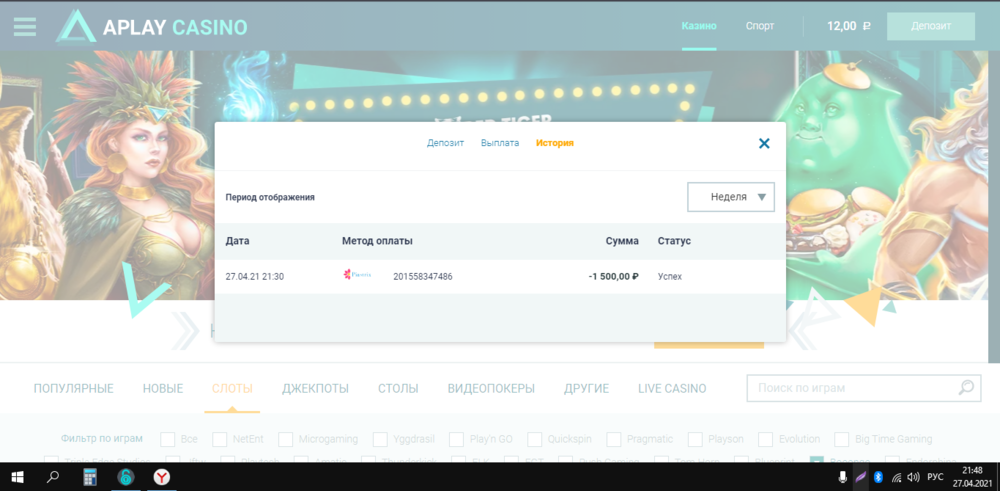Image resolution: width=1000 pixels, height=491 pixels.
Task: Select the ВИДЕОПОКЕРЫ games category
Action: (491, 388)
